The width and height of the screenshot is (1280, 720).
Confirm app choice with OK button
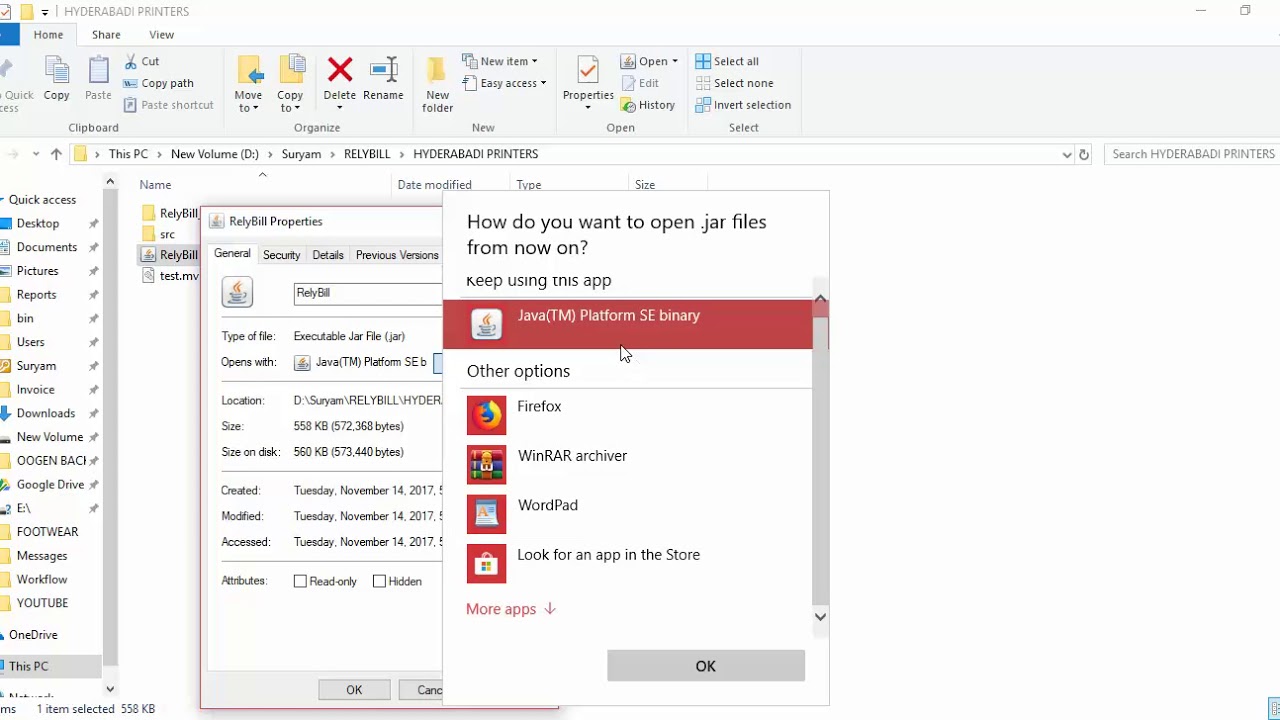point(706,666)
